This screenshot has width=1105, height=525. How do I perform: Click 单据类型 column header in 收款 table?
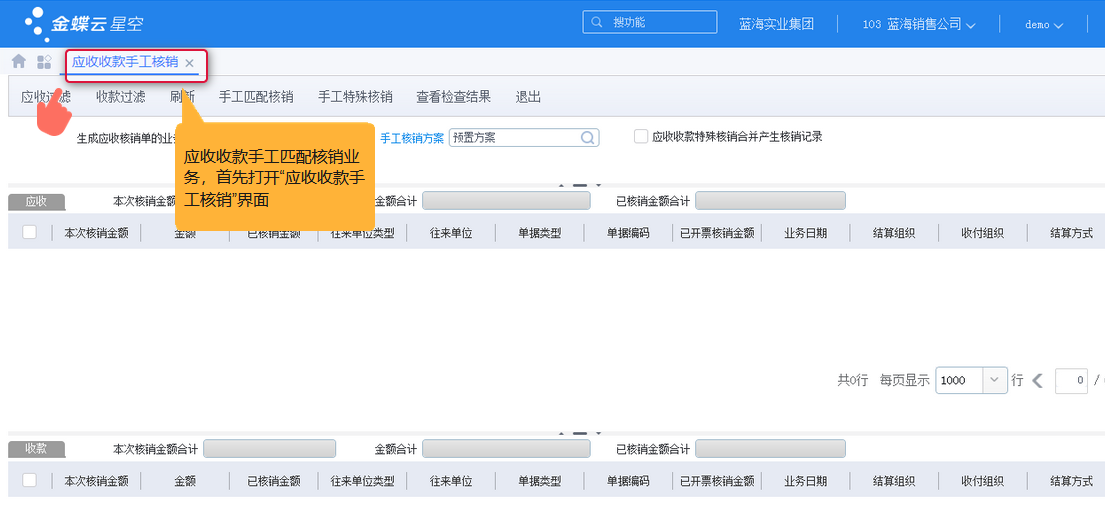(x=540, y=481)
